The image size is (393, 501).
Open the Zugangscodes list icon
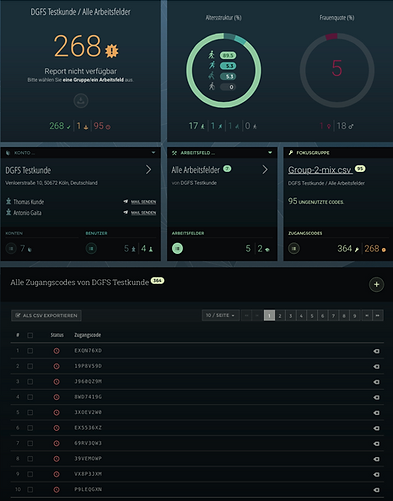294,248
